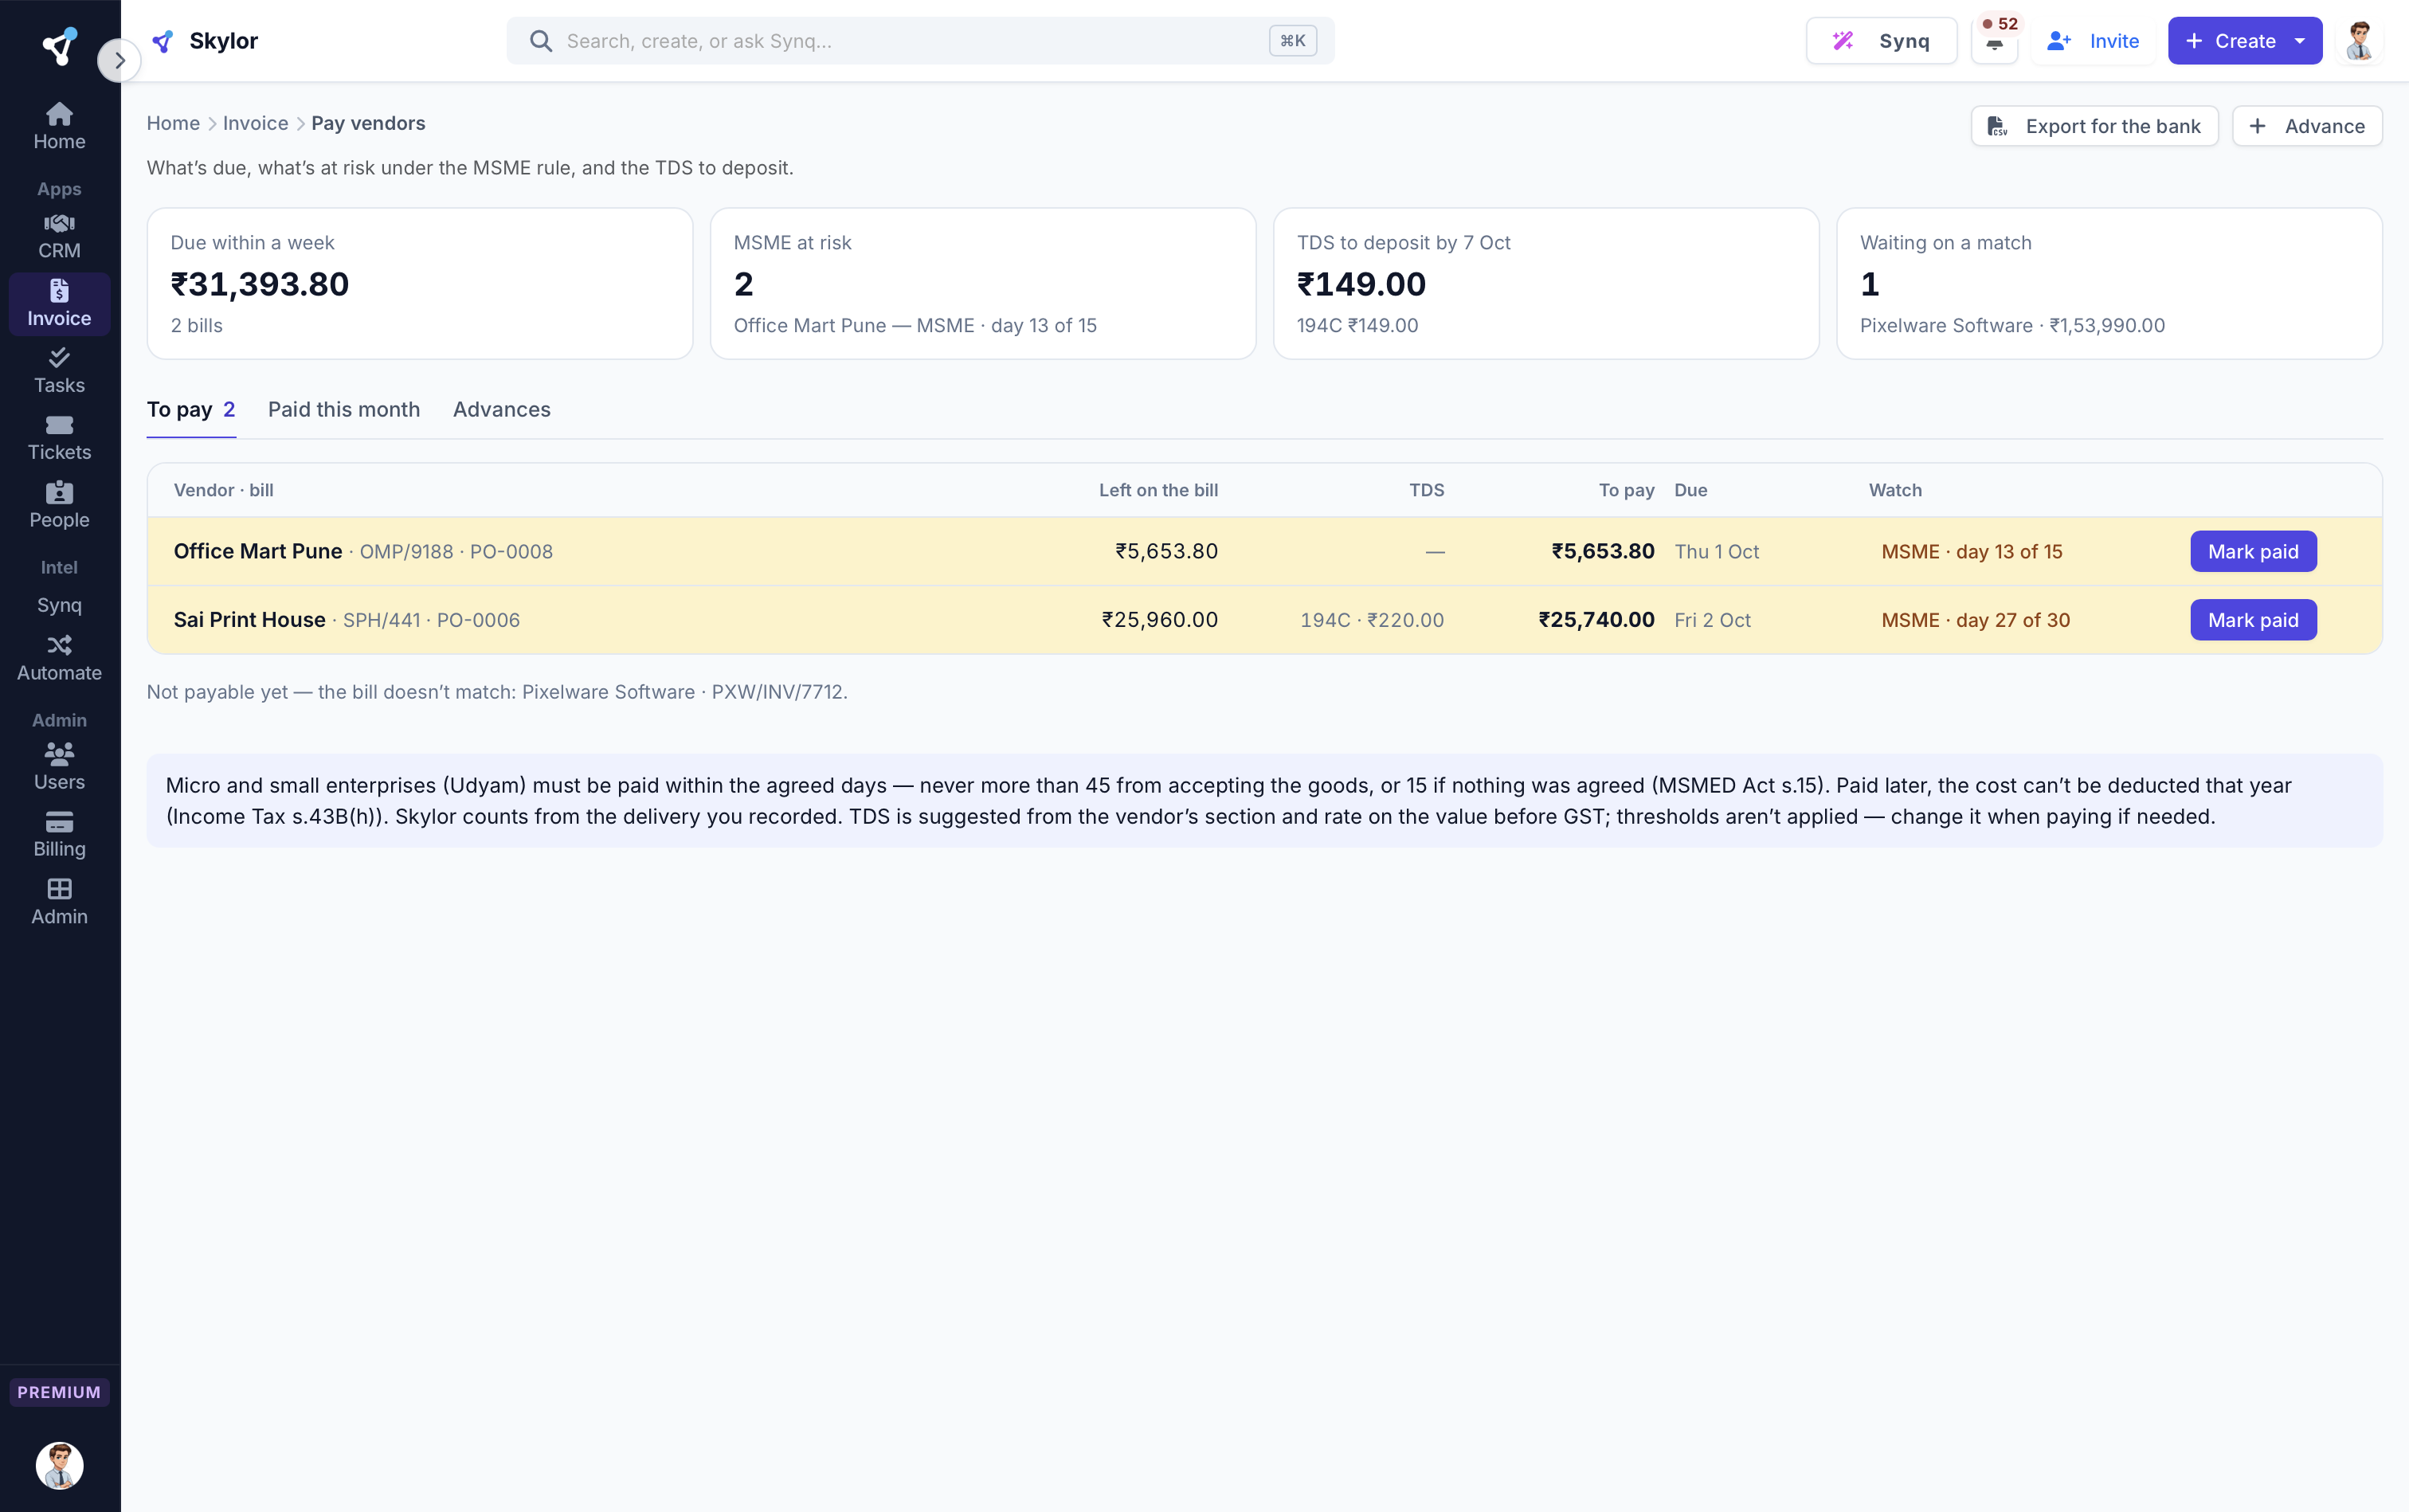Screen dimensions: 2409x1512
Task: Open TDS to deposit by 7 Oct card
Action: pyautogui.click(x=1546, y=283)
